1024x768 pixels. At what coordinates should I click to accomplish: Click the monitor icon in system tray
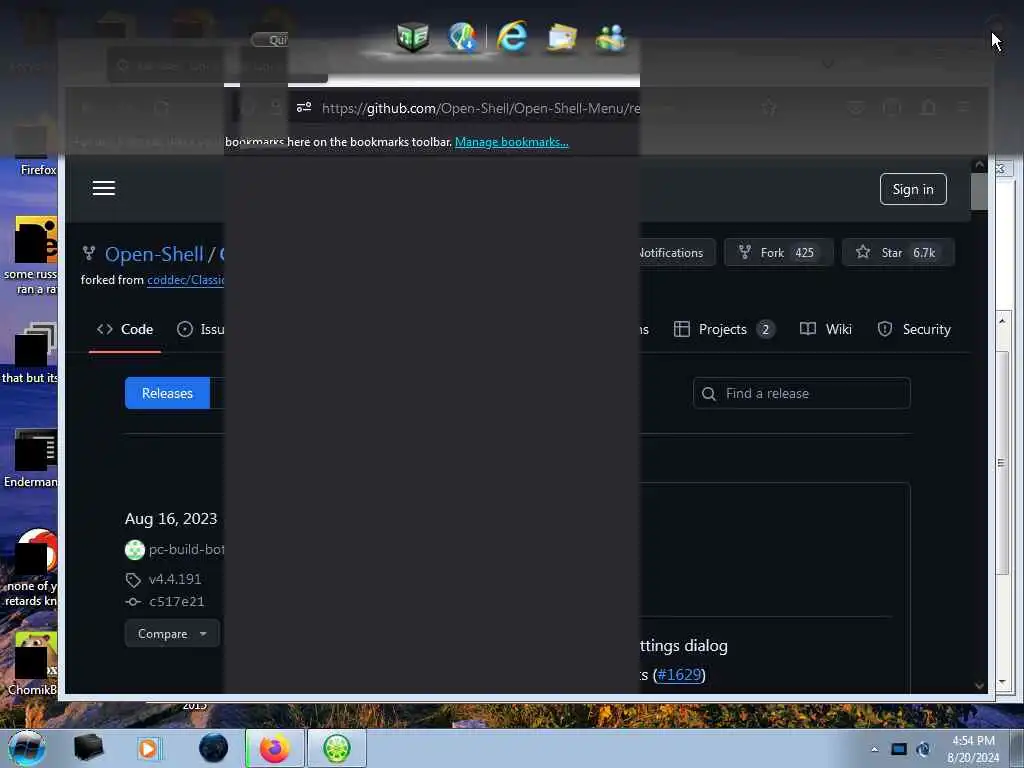pyautogui.click(x=899, y=749)
